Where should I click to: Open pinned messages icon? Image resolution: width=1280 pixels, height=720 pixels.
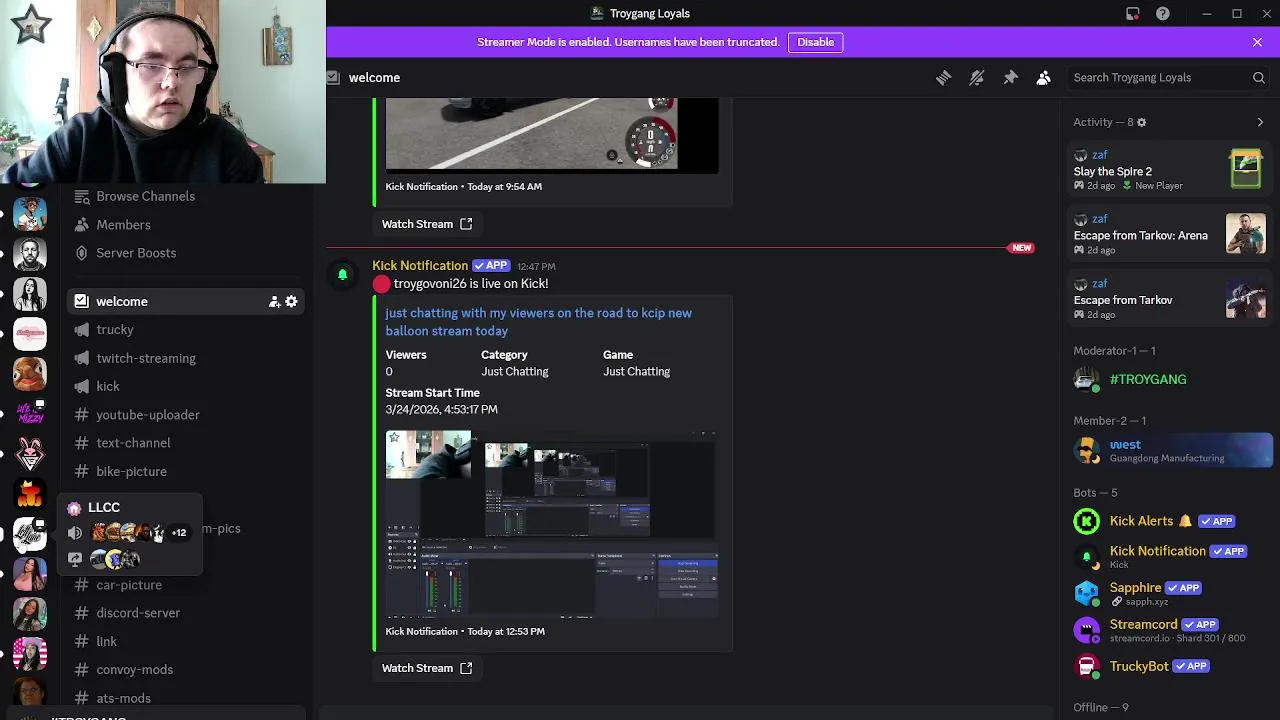click(1010, 77)
